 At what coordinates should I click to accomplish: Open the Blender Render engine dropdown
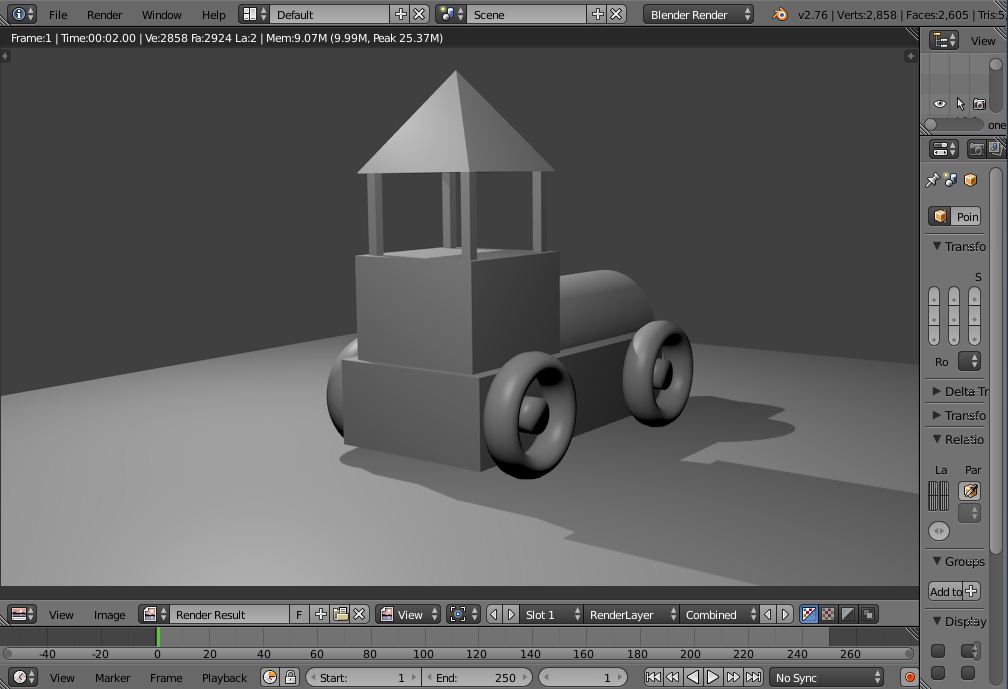(x=698, y=14)
